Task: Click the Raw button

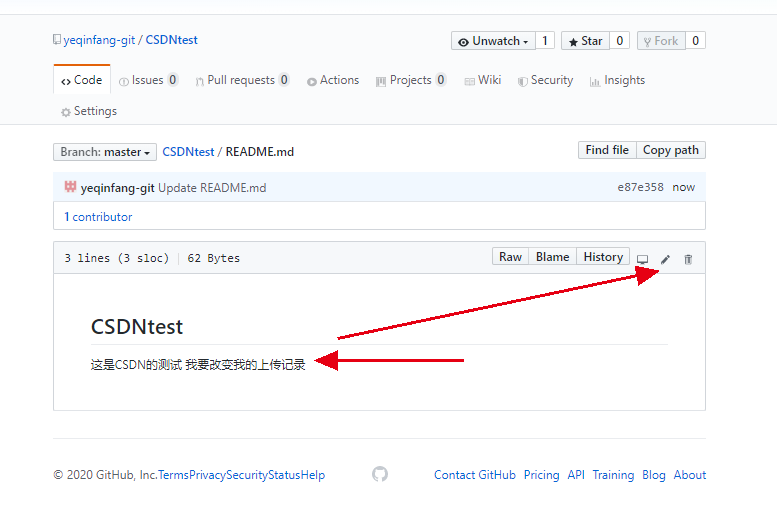Action: 510,257
